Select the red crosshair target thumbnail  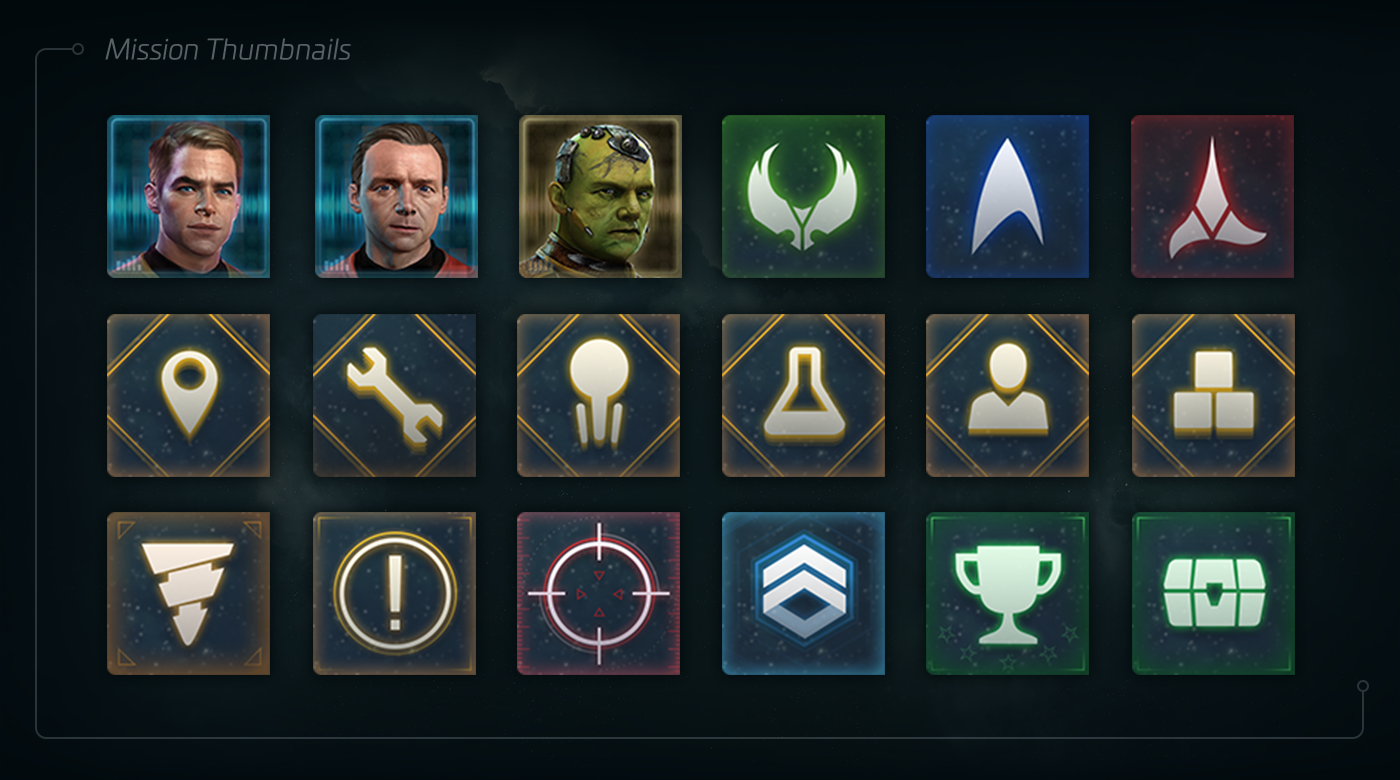[599, 594]
